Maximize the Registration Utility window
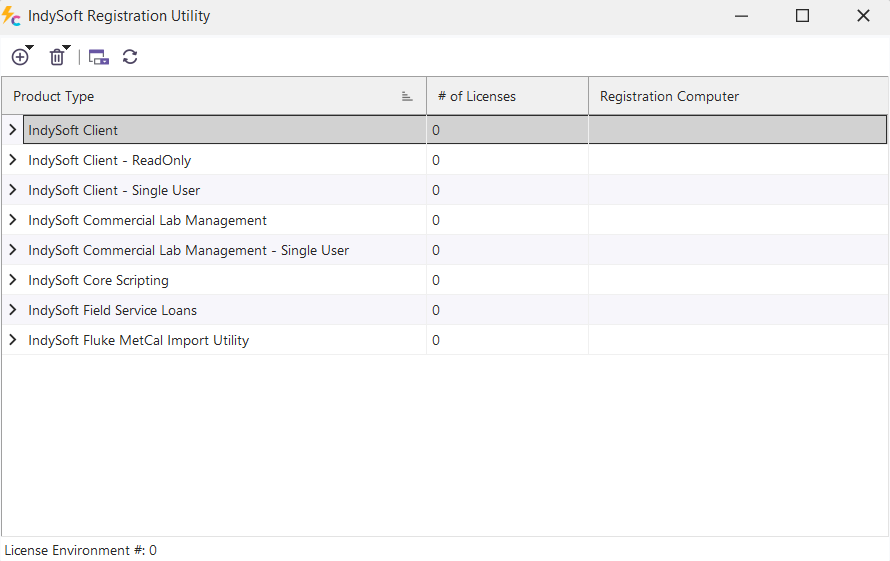Image resolution: width=890 pixels, height=561 pixels. [802, 16]
